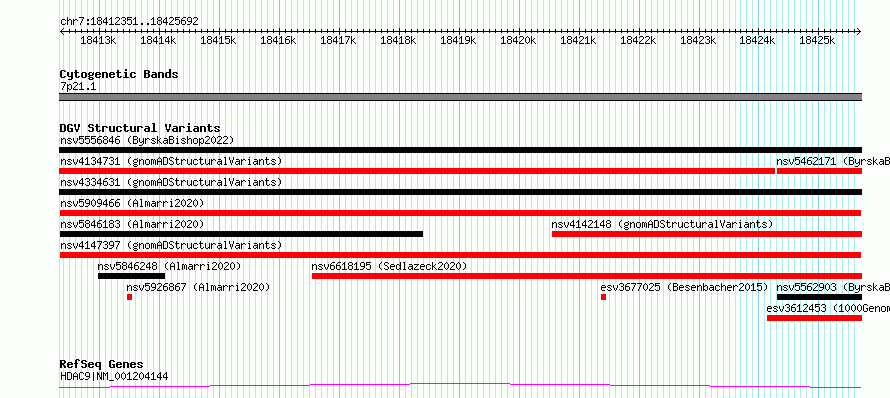The height and width of the screenshot is (398, 890).
Task: Click the 18413k ruler position
Action: [x=99, y=40]
